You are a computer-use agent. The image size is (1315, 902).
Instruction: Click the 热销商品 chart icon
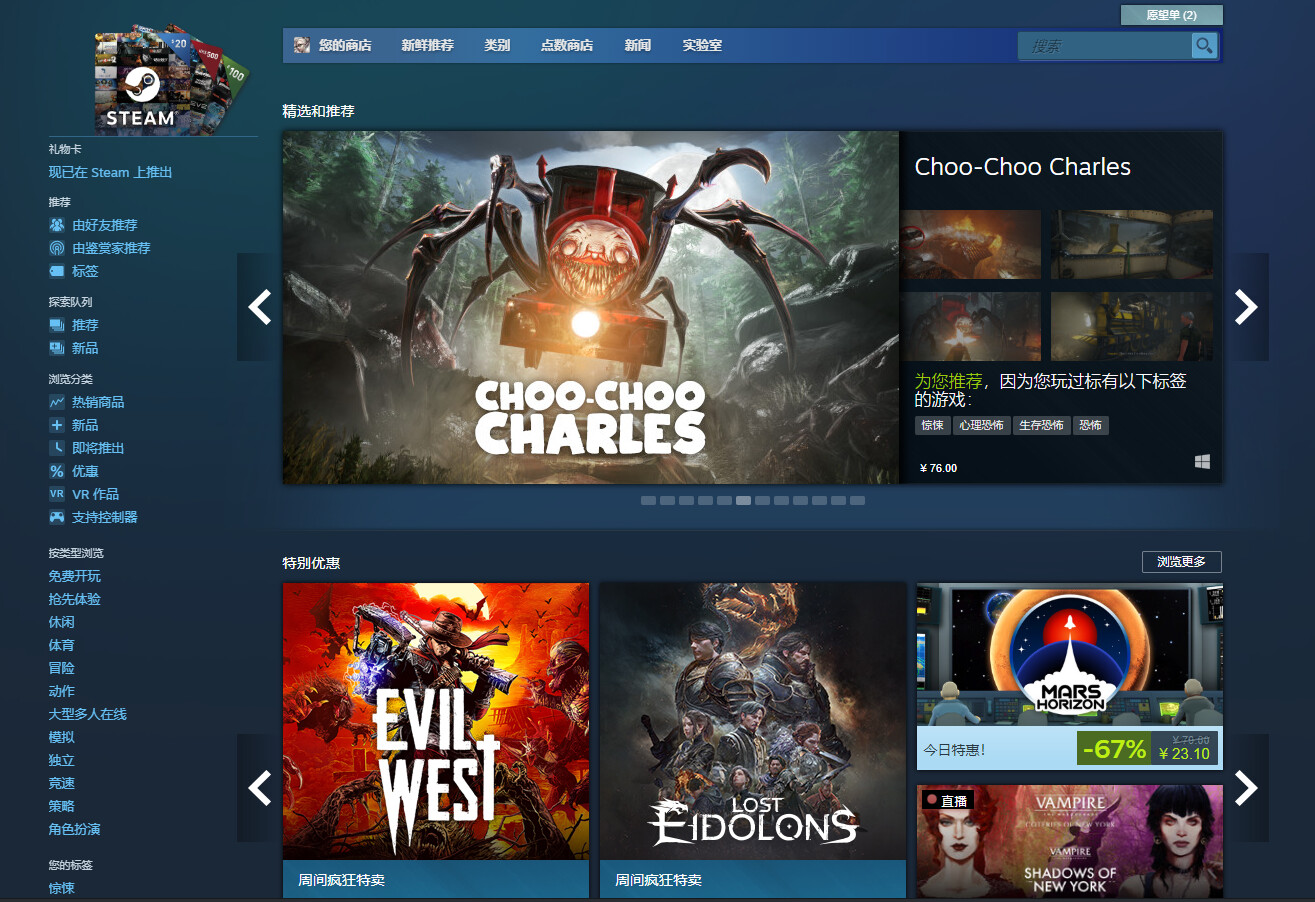pos(57,402)
